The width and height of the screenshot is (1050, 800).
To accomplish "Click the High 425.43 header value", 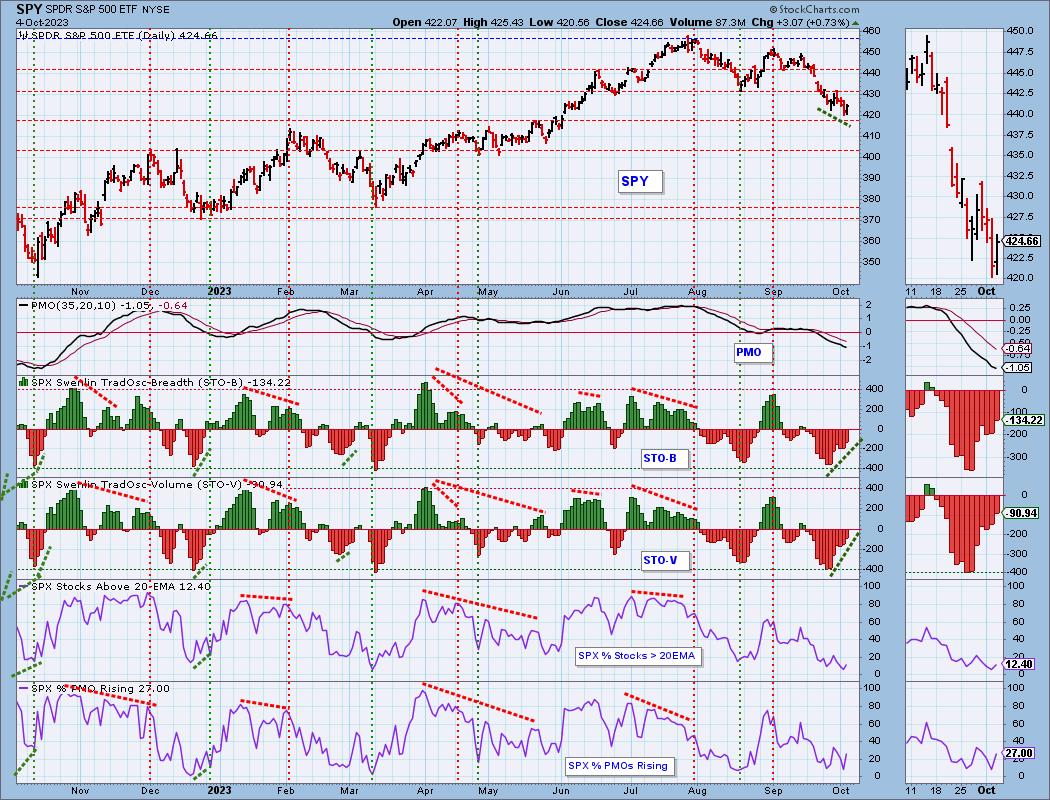I will pos(493,22).
